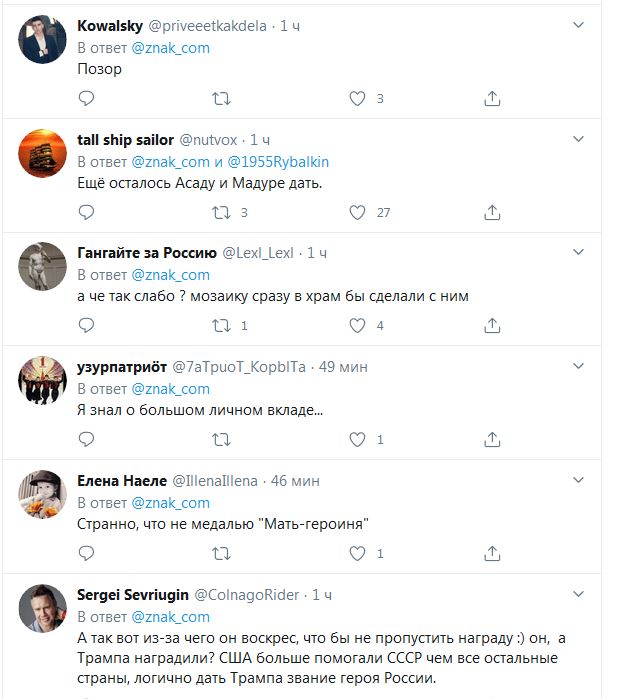Screen dimensions: 621x699
Task: Click узурпатриёт's "49 мин" timestamp
Action: [342, 367]
